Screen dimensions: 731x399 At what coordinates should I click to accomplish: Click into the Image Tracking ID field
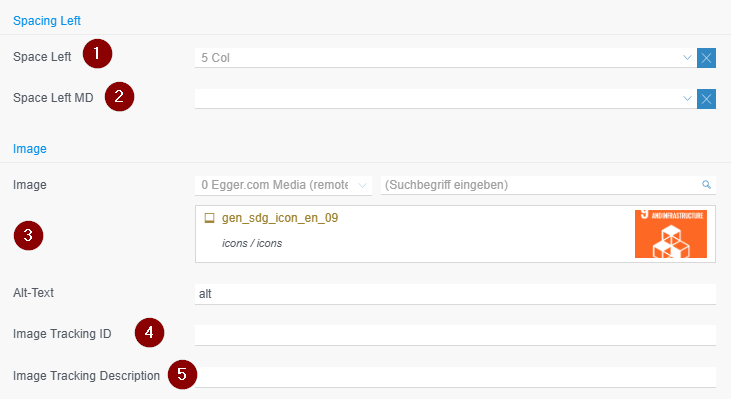click(x=455, y=335)
